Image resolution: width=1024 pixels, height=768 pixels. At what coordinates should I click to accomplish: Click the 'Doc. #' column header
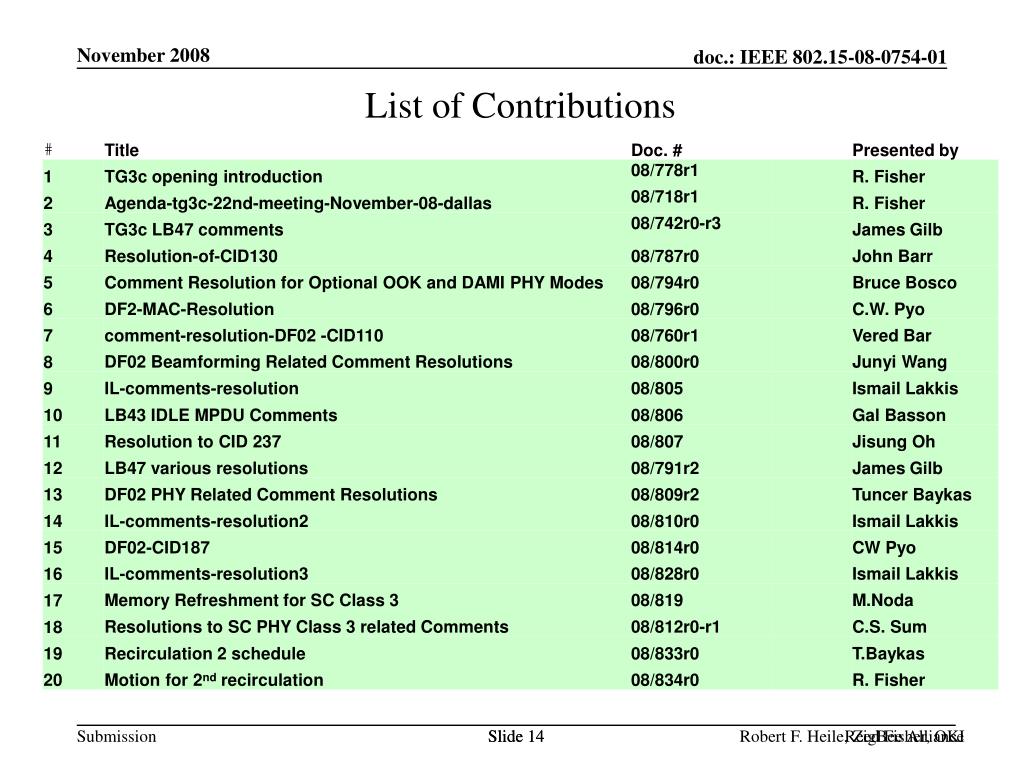(x=656, y=150)
